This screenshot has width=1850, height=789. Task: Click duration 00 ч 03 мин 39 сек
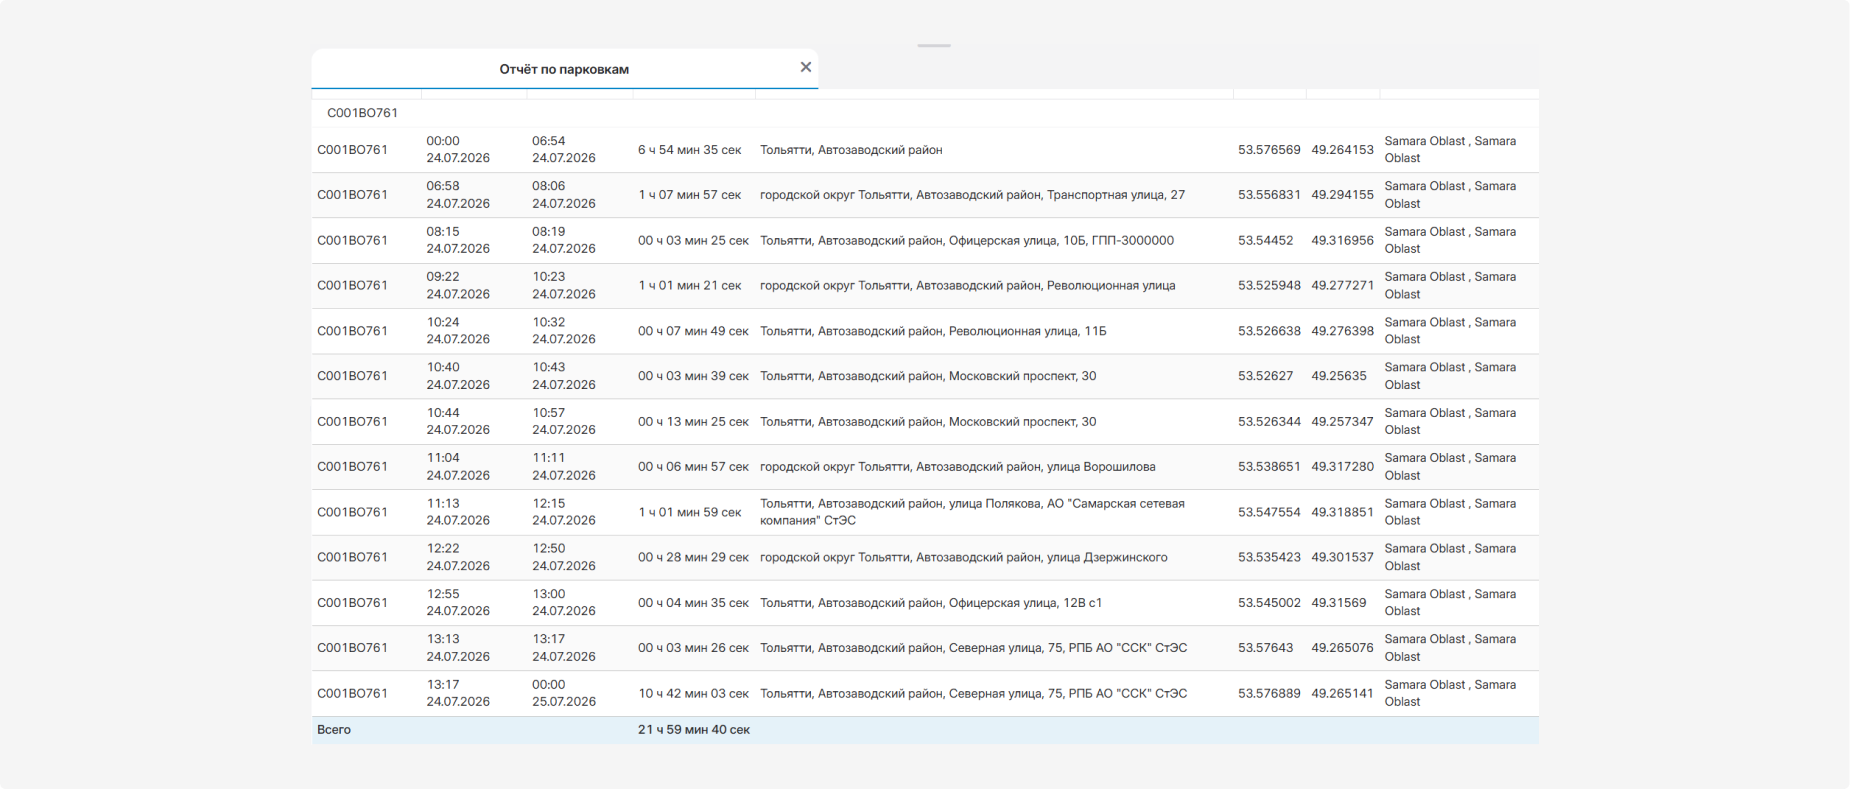pyautogui.click(x=693, y=376)
